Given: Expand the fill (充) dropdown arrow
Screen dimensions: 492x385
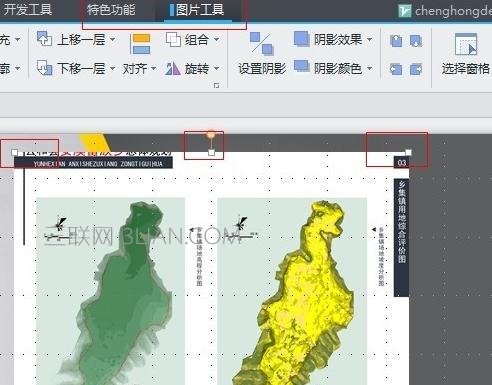Looking at the screenshot, I should [17, 39].
